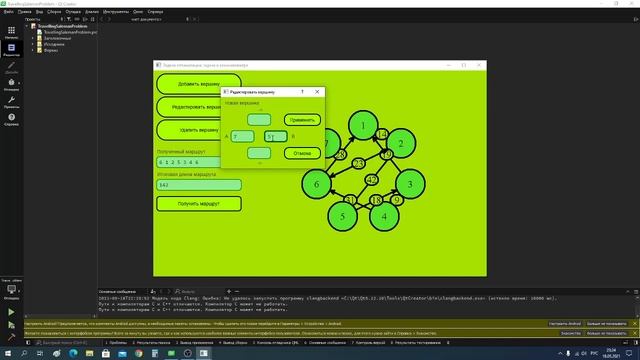The image size is (640, 360).
Task: Open the no-document file dropdown in editor toolbar
Action: click(x=159, y=19)
